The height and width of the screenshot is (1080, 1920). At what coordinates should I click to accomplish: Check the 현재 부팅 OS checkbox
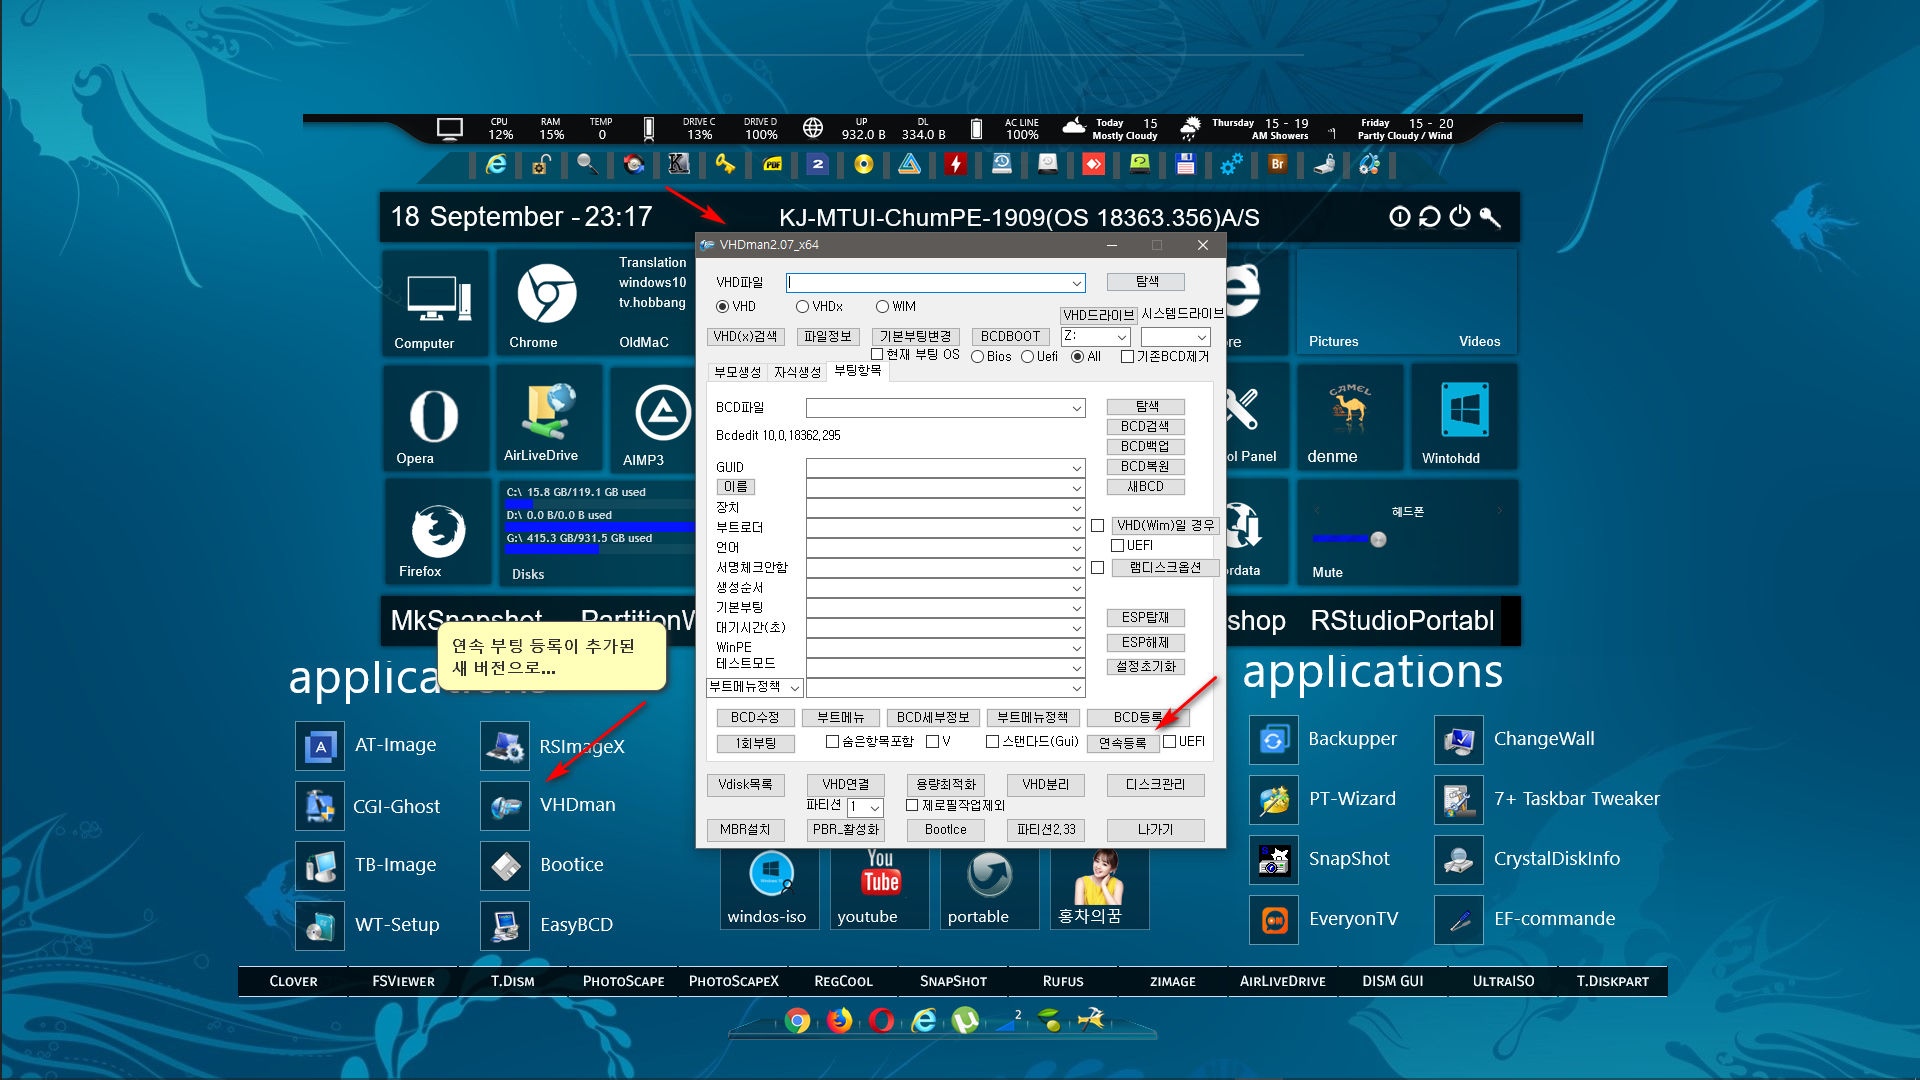877,354
